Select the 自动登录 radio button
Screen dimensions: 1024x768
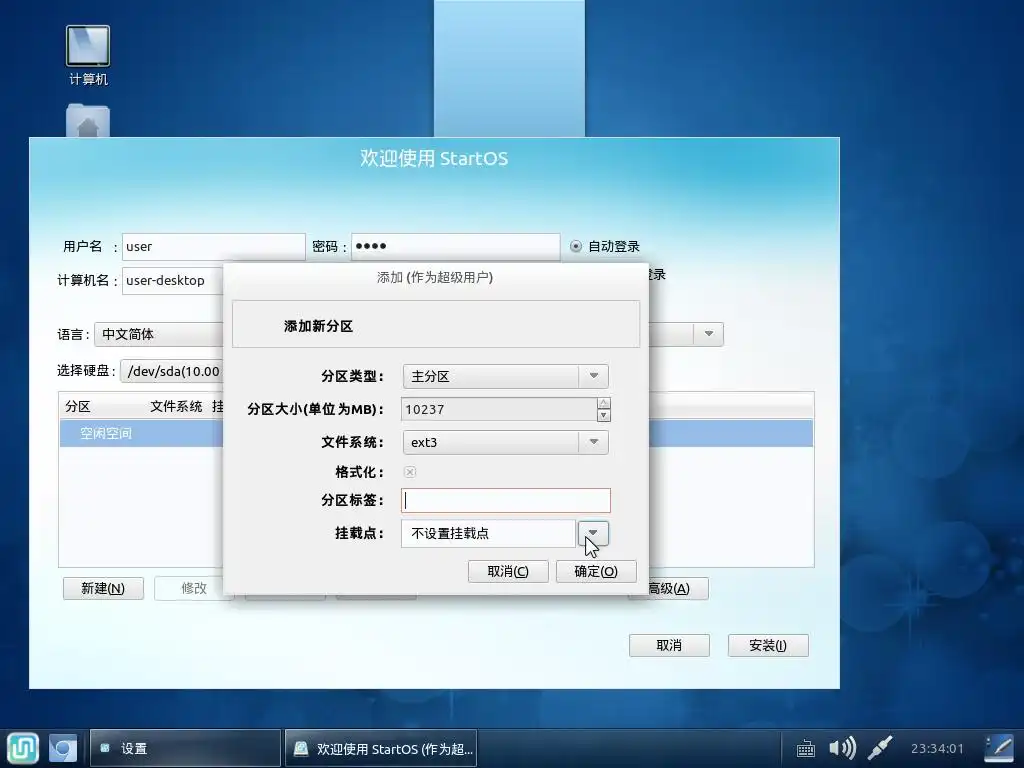coord(576,246)
